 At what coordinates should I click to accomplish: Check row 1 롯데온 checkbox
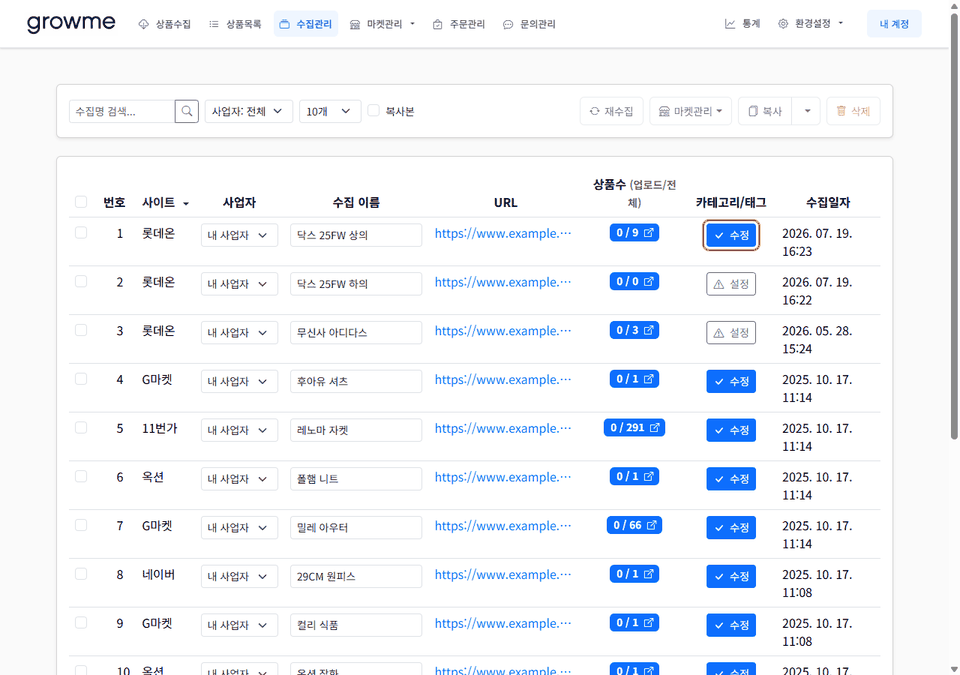[x=81, y=233]
